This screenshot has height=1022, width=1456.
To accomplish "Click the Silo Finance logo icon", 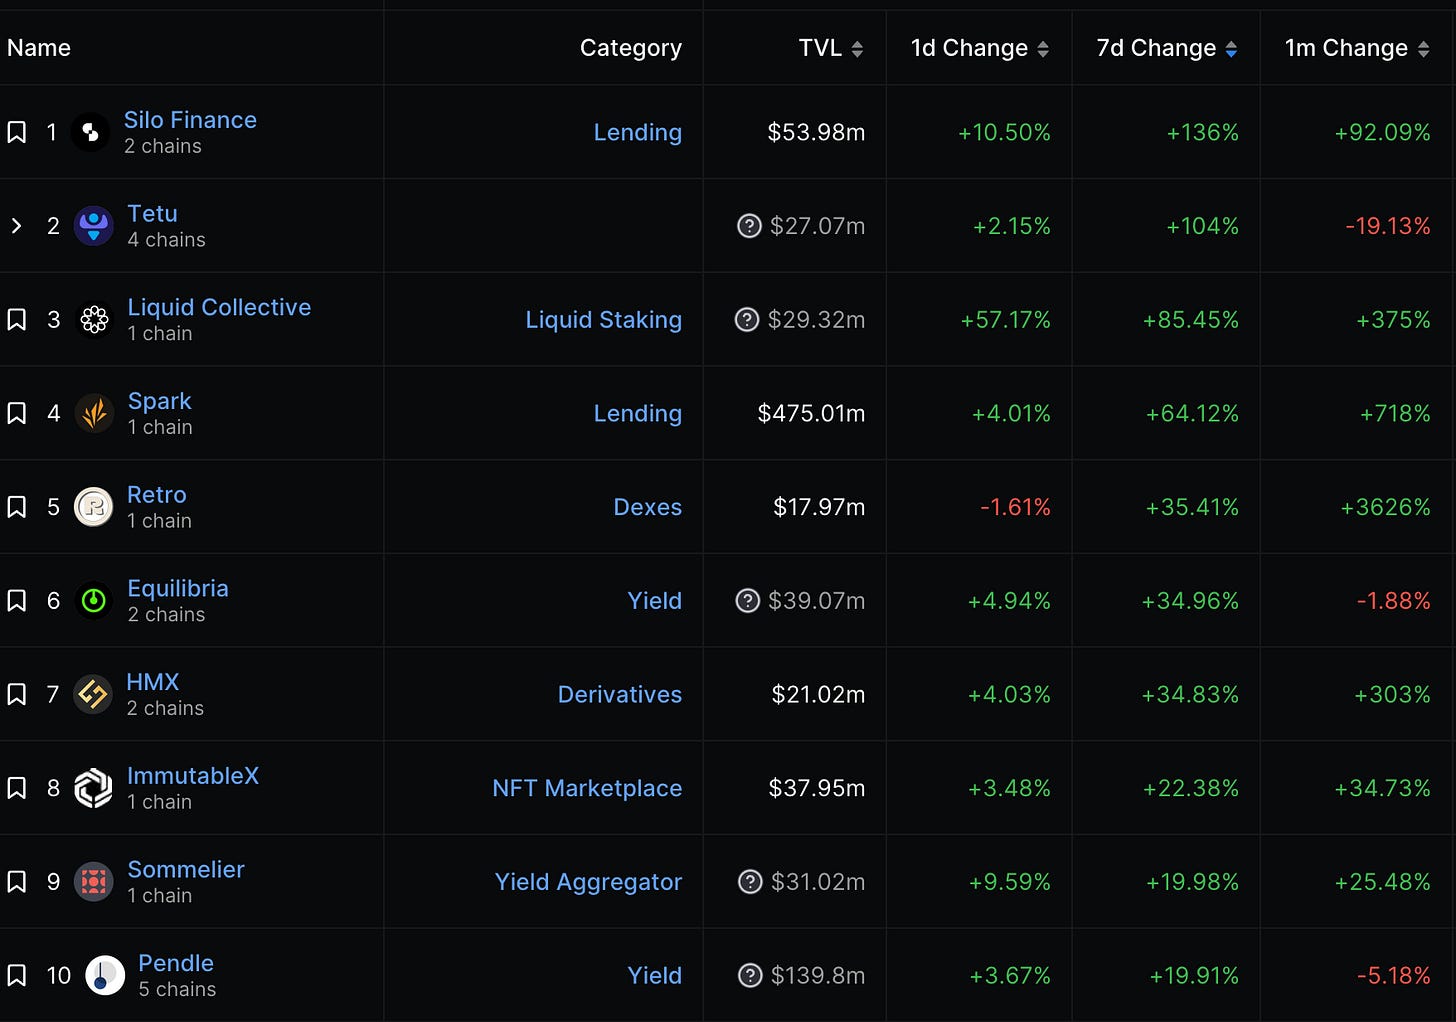I will tap(90, 132).
